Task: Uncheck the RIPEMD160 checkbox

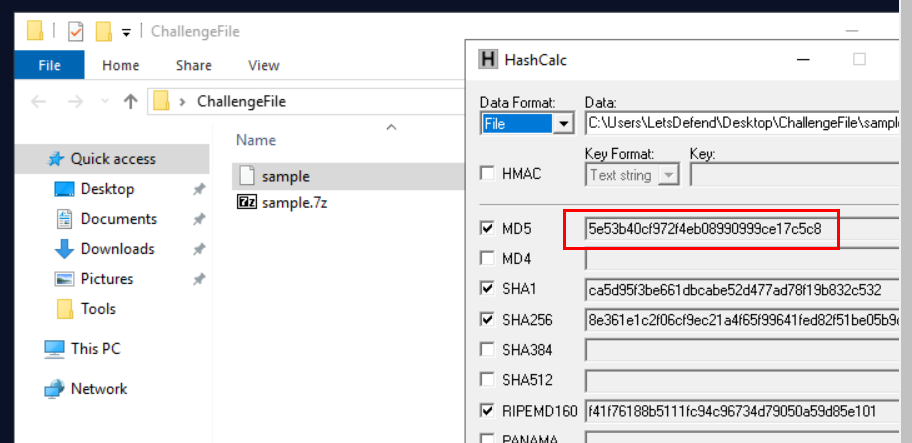Action: 487,412
